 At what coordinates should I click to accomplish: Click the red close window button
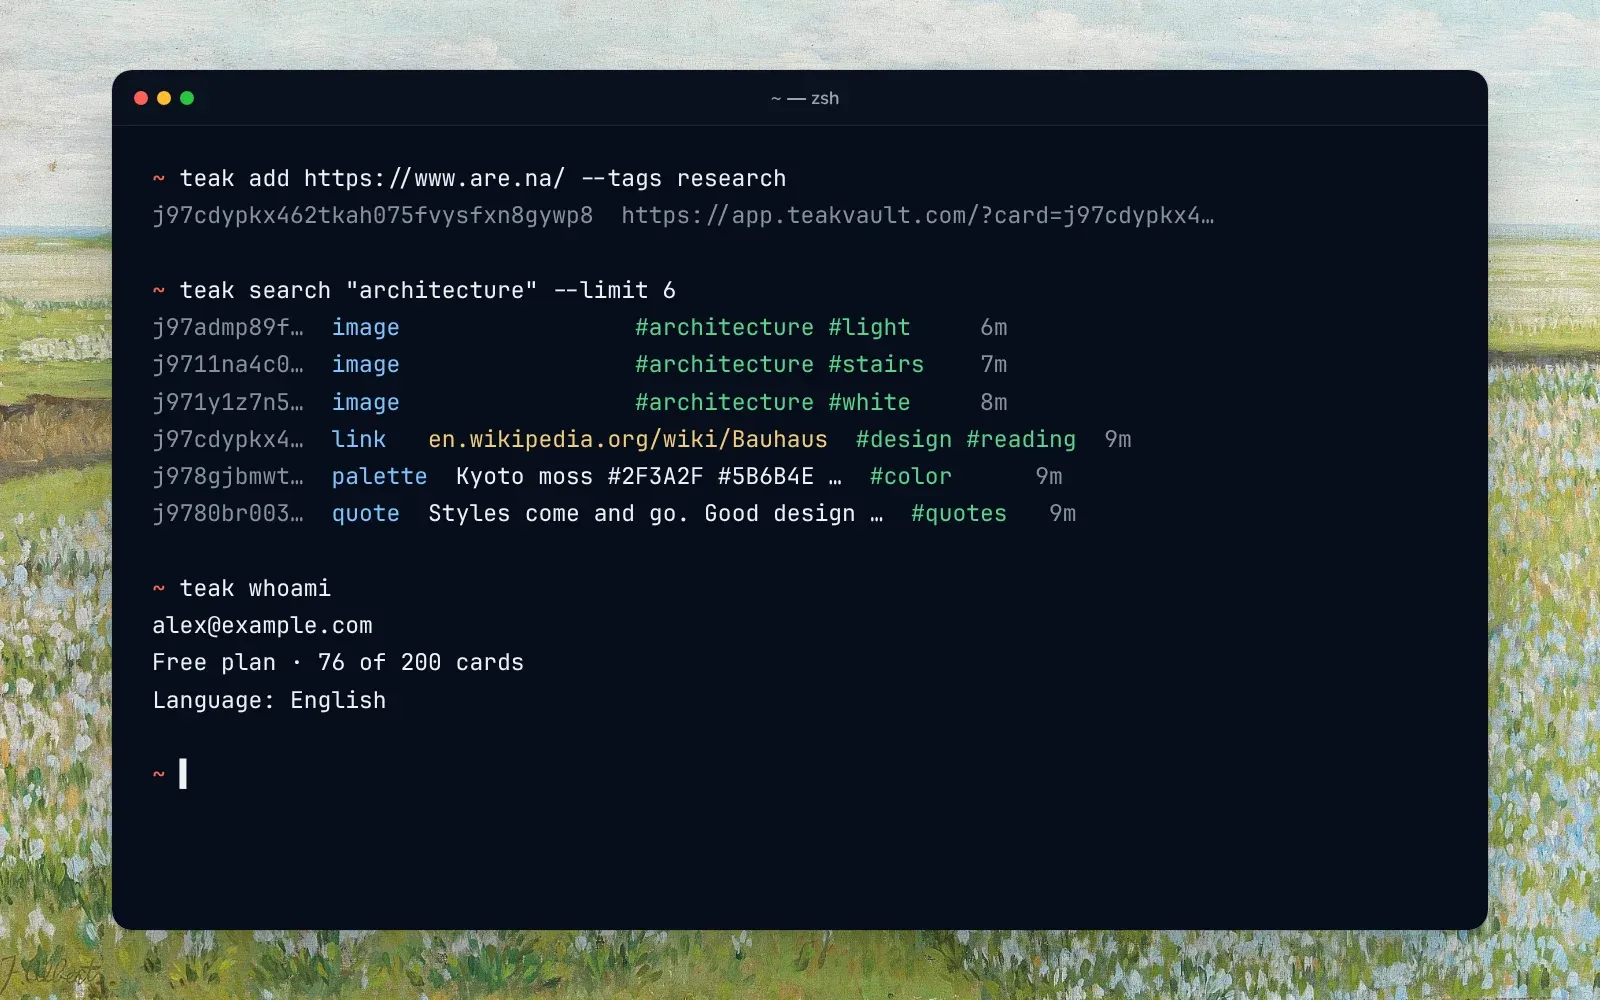pyautogui.click(x=141, y=98)
